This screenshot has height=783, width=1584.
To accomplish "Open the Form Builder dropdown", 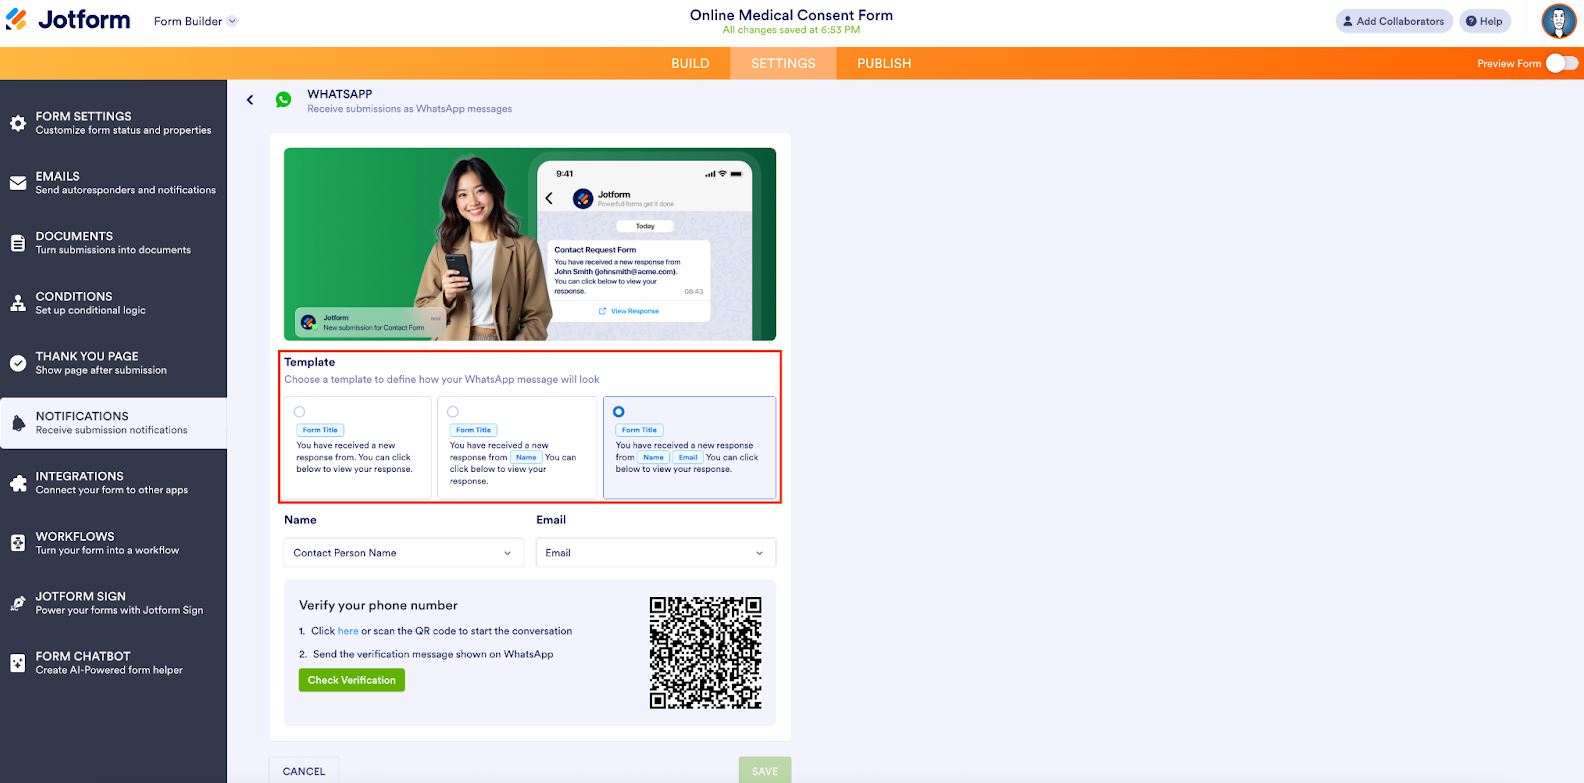I will click(x=195, y=21).
